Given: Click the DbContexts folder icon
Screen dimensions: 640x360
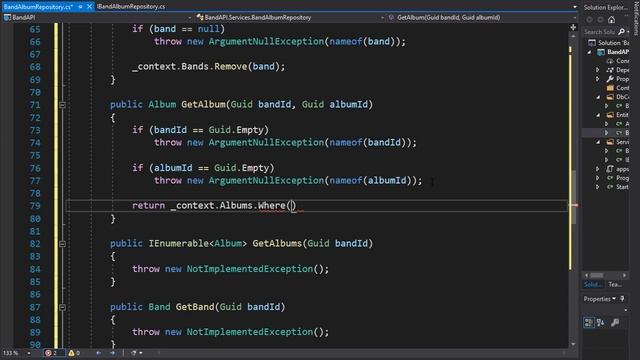Looking at the screenshot, I should [x=610, y=97].
